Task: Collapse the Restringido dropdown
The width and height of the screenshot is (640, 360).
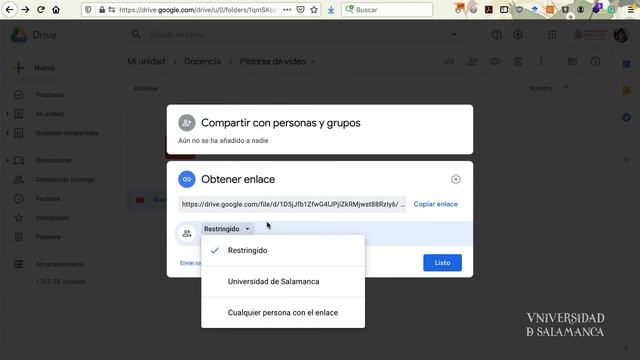Action: click(x=227, y=229)
